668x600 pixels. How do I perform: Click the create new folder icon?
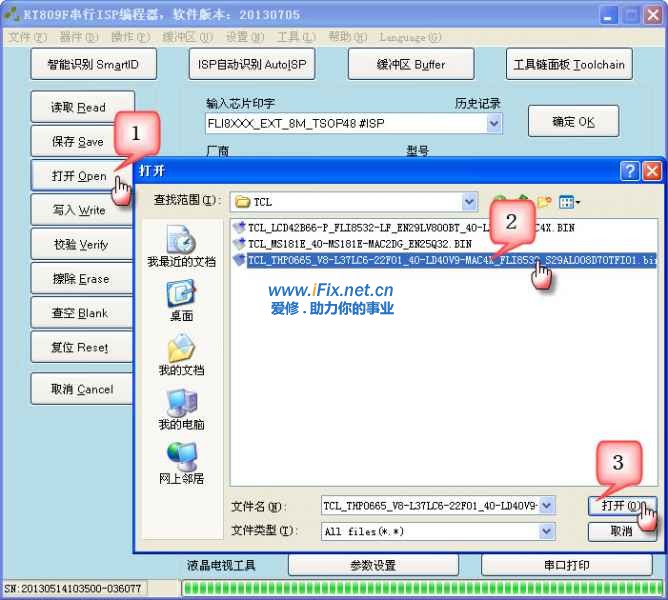point(542,201)
